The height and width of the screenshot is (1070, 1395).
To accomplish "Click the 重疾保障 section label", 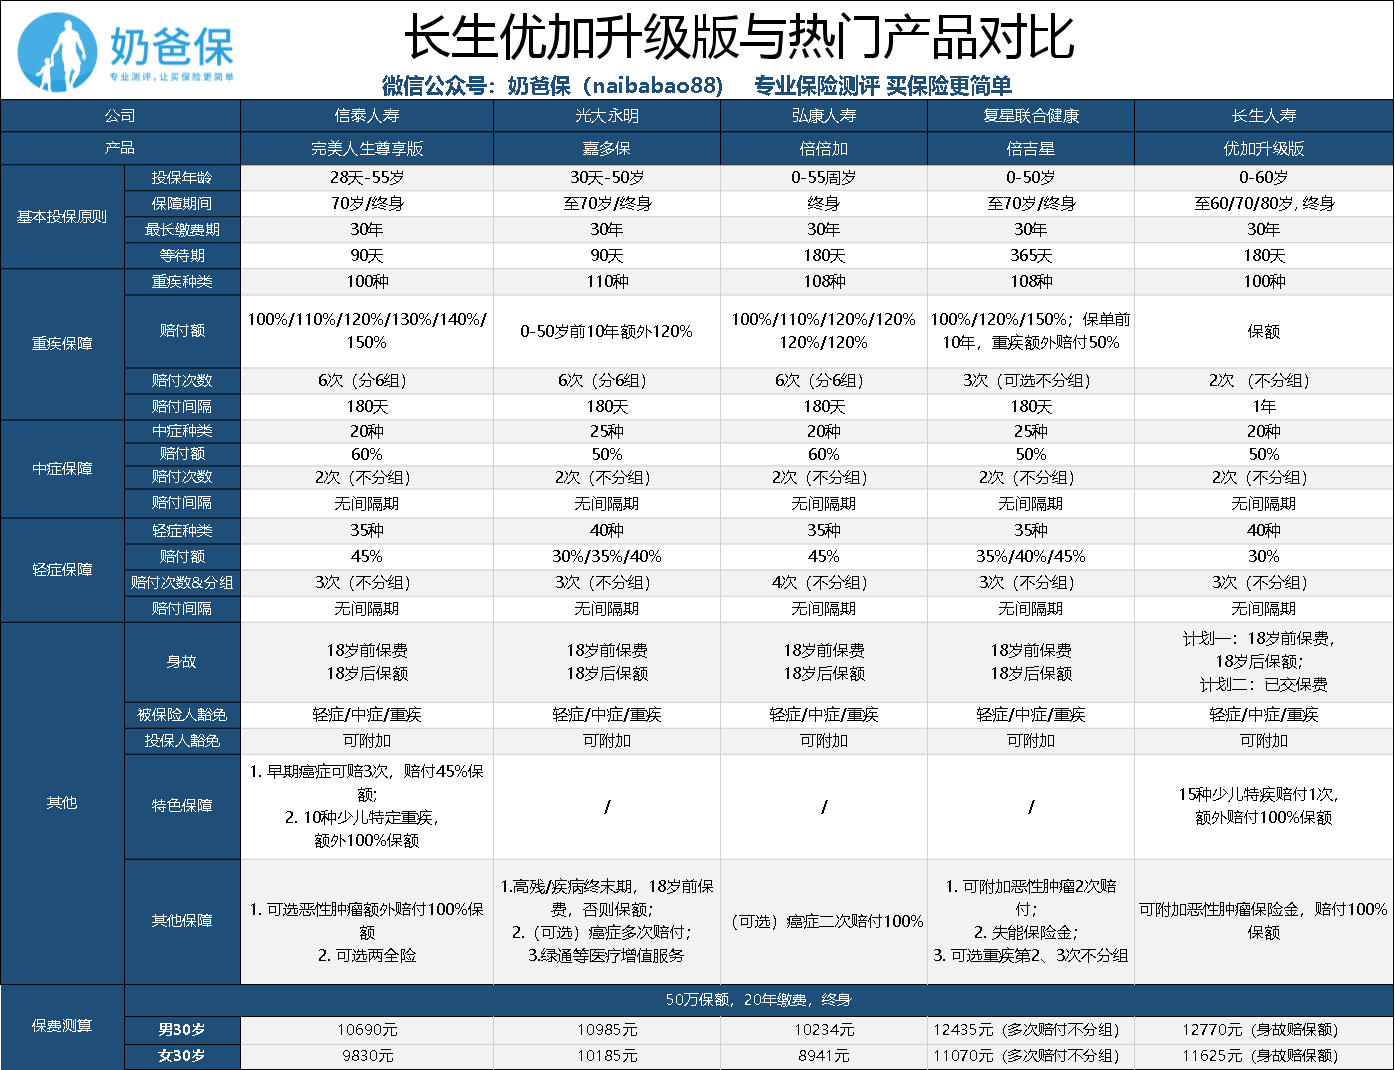I will click(62, 344).
